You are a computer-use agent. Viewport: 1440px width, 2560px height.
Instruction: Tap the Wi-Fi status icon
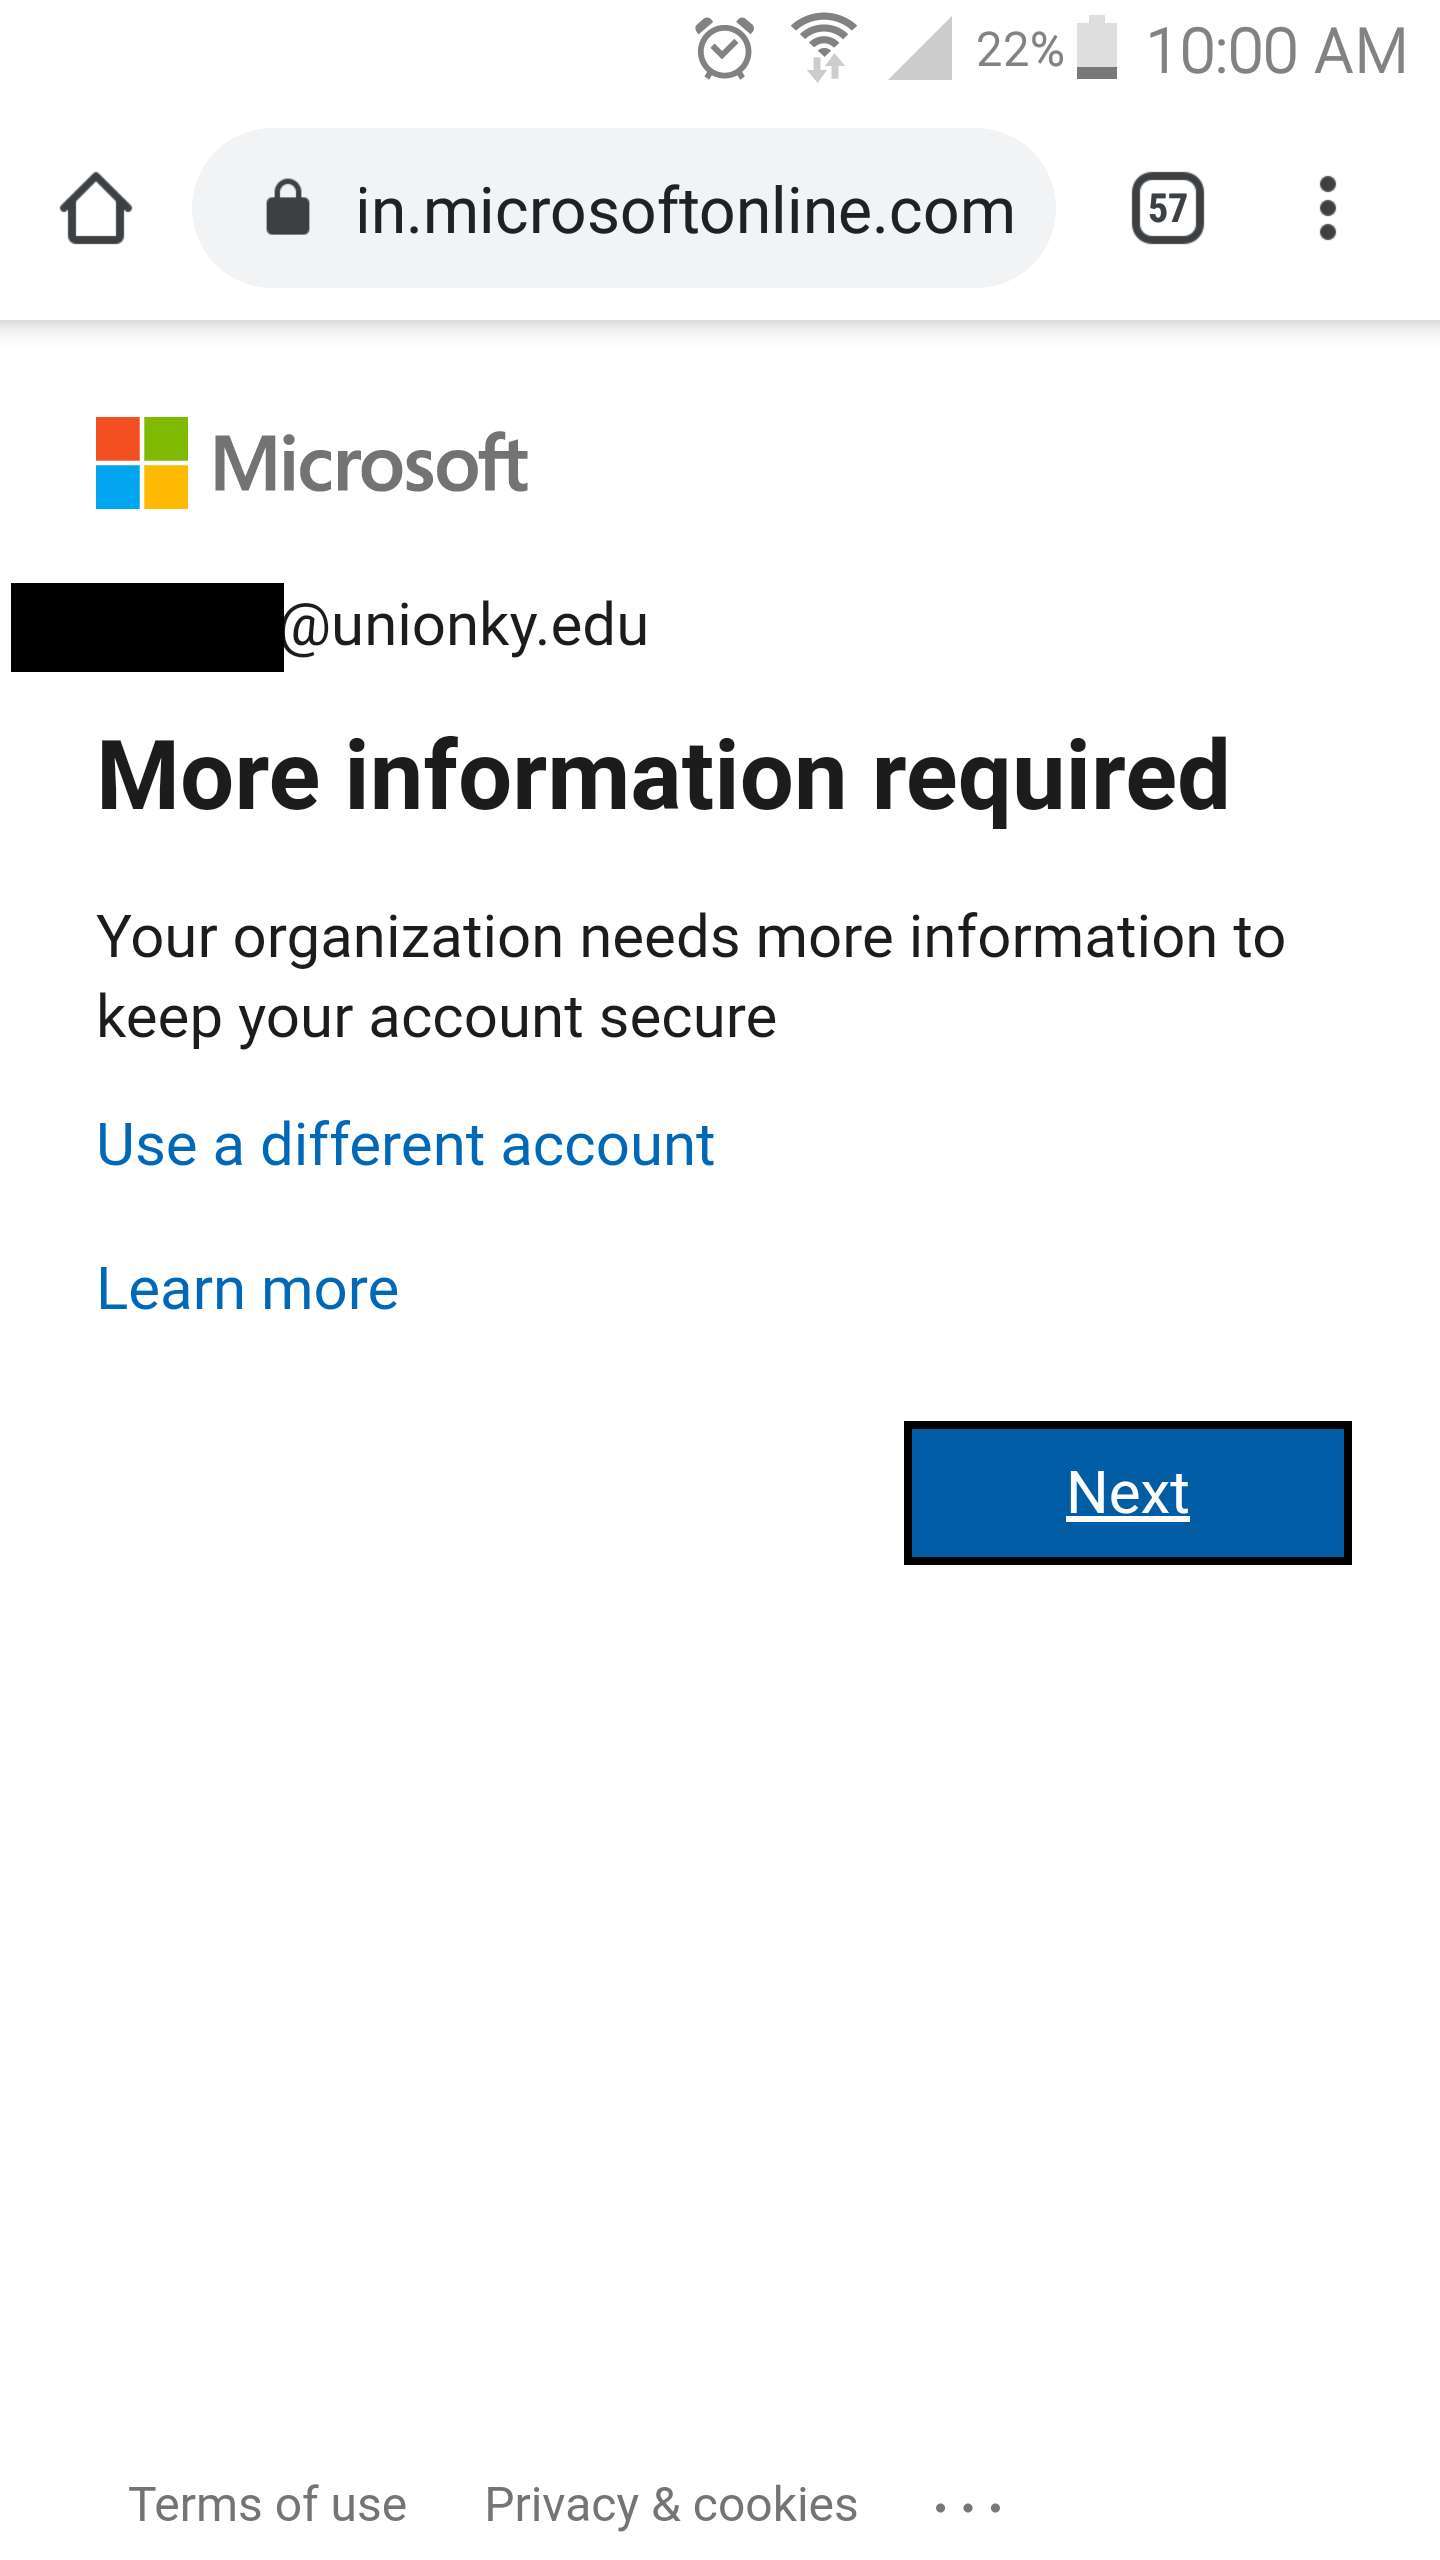click(824, 48)
